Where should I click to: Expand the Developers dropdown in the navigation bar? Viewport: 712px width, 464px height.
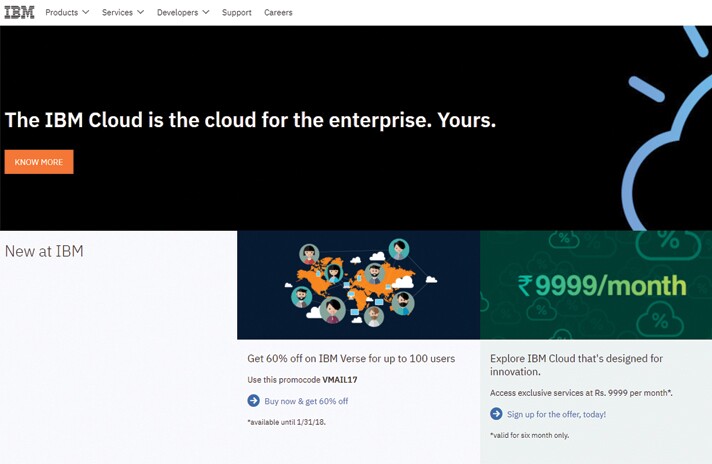tap(183, 13)
